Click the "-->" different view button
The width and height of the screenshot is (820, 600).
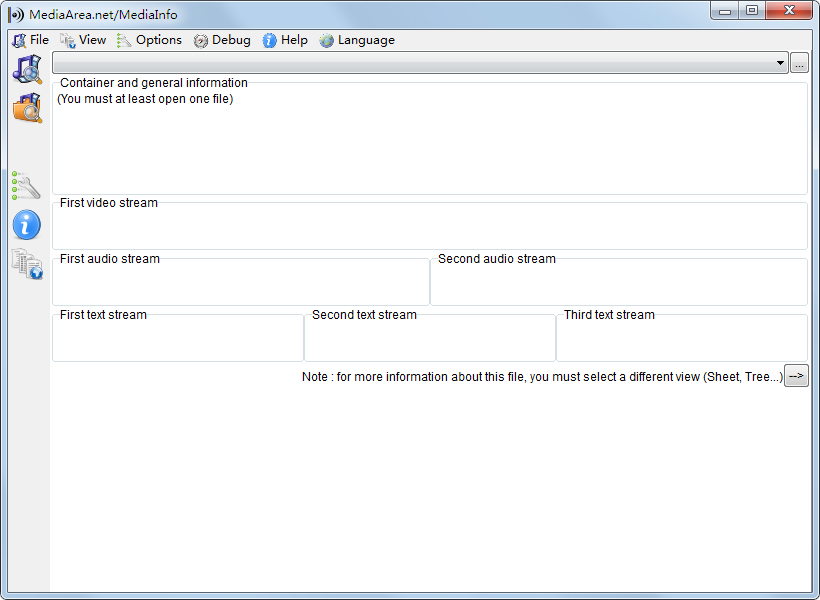[x=796, y=376]
